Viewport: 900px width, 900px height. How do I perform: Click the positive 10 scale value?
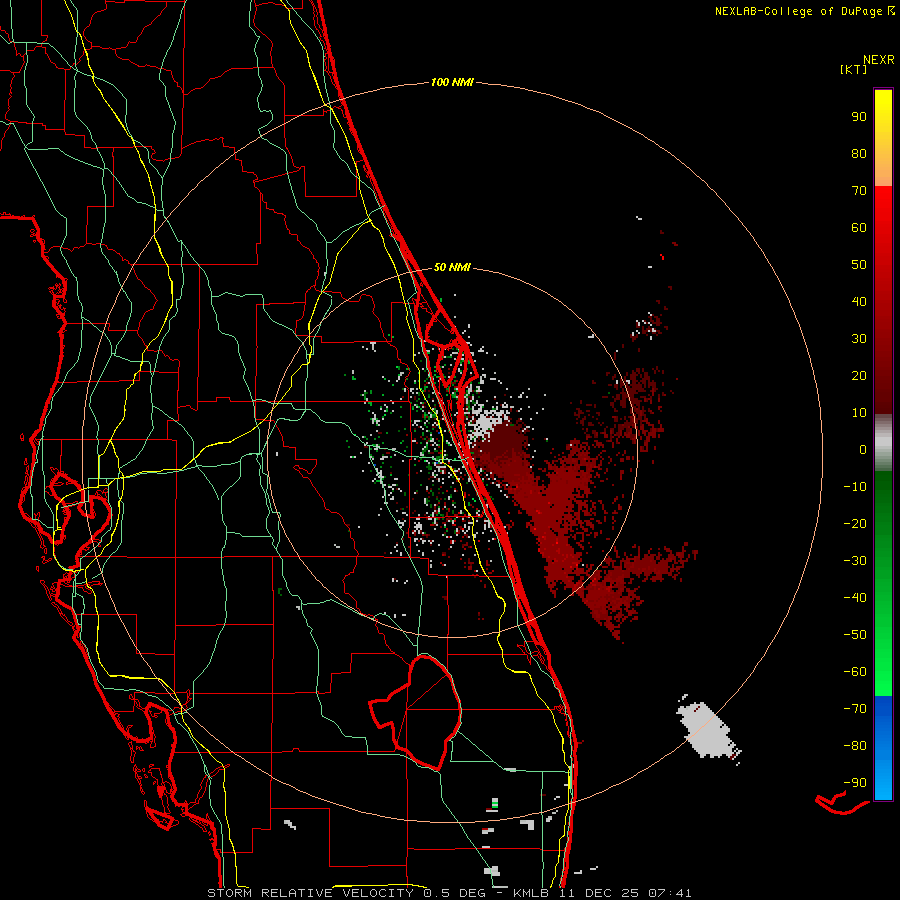click(x=859, y=413)
